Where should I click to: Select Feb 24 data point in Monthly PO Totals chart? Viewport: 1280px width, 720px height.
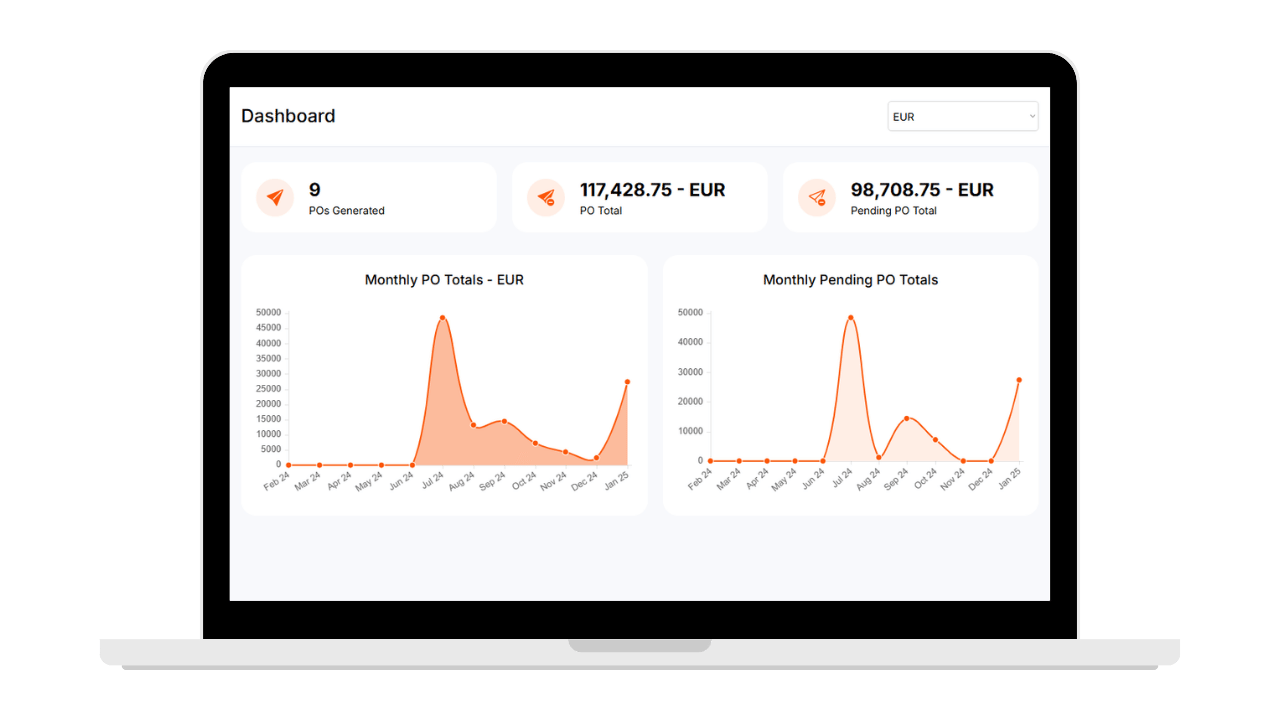(289, 465)
